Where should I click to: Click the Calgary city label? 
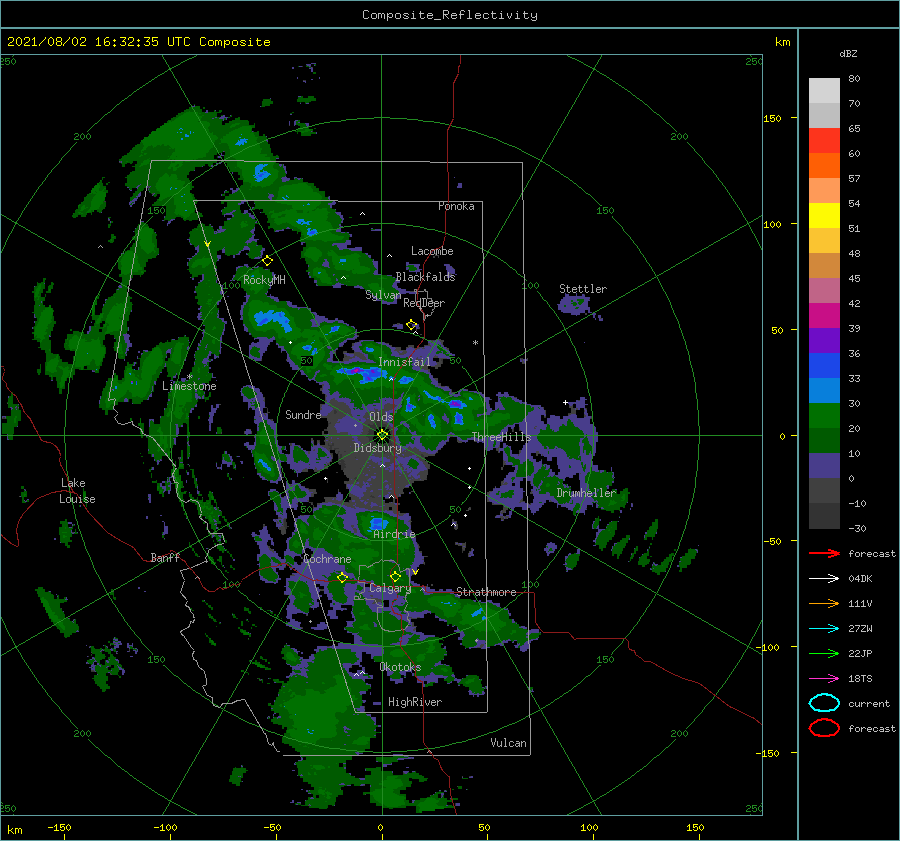point(390,588)
